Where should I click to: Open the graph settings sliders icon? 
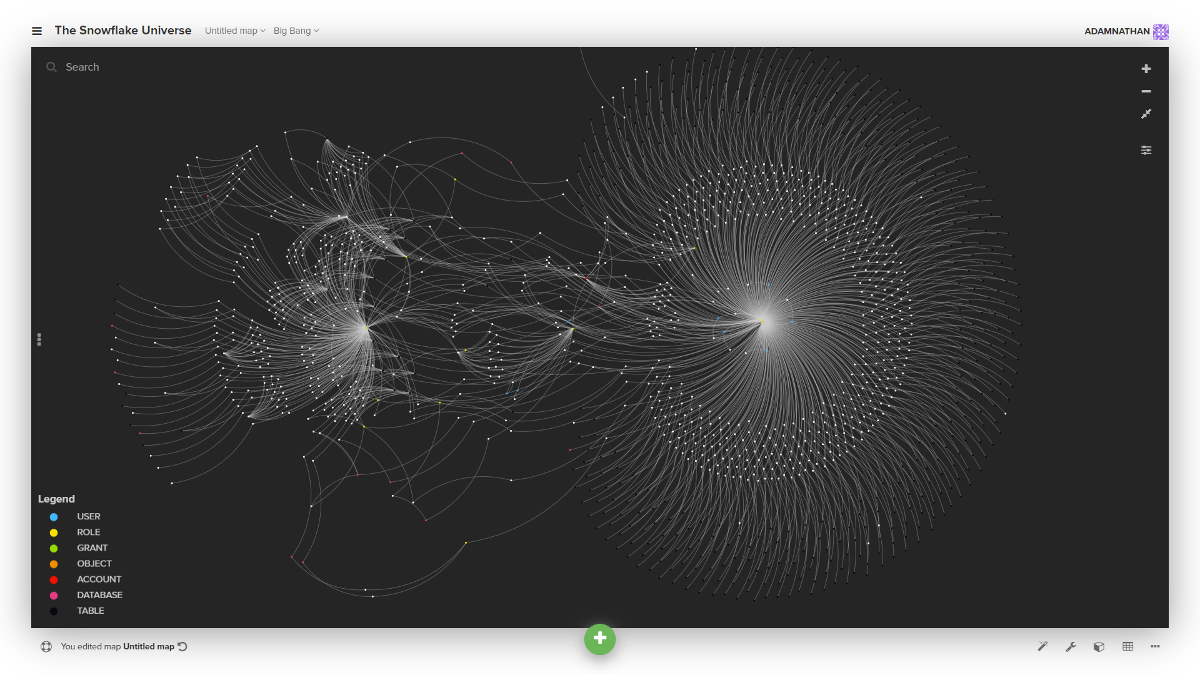1146,150
